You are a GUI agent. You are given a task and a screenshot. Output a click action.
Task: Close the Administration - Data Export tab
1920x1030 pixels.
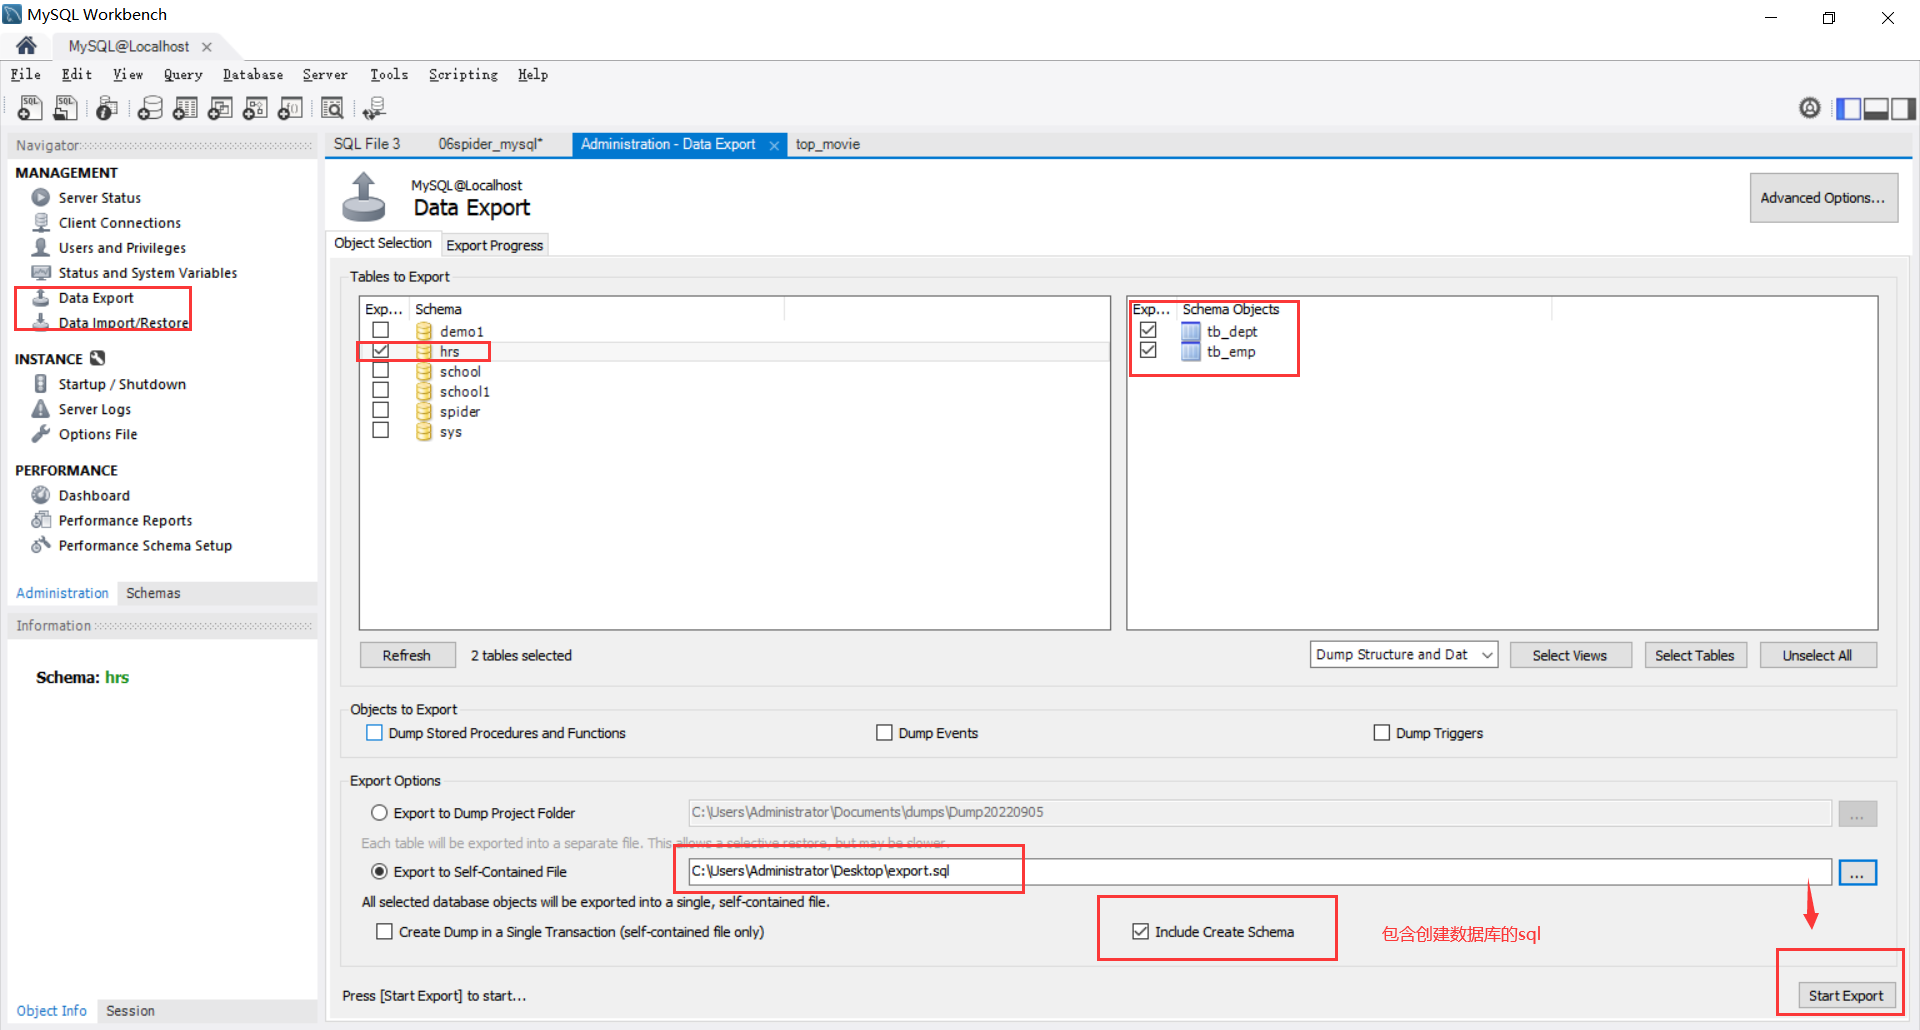pyautogui.click(x=774, y=145)
